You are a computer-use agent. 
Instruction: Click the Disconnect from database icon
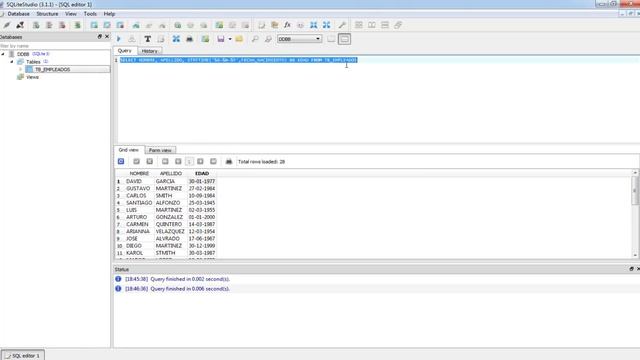click(20, 25)
